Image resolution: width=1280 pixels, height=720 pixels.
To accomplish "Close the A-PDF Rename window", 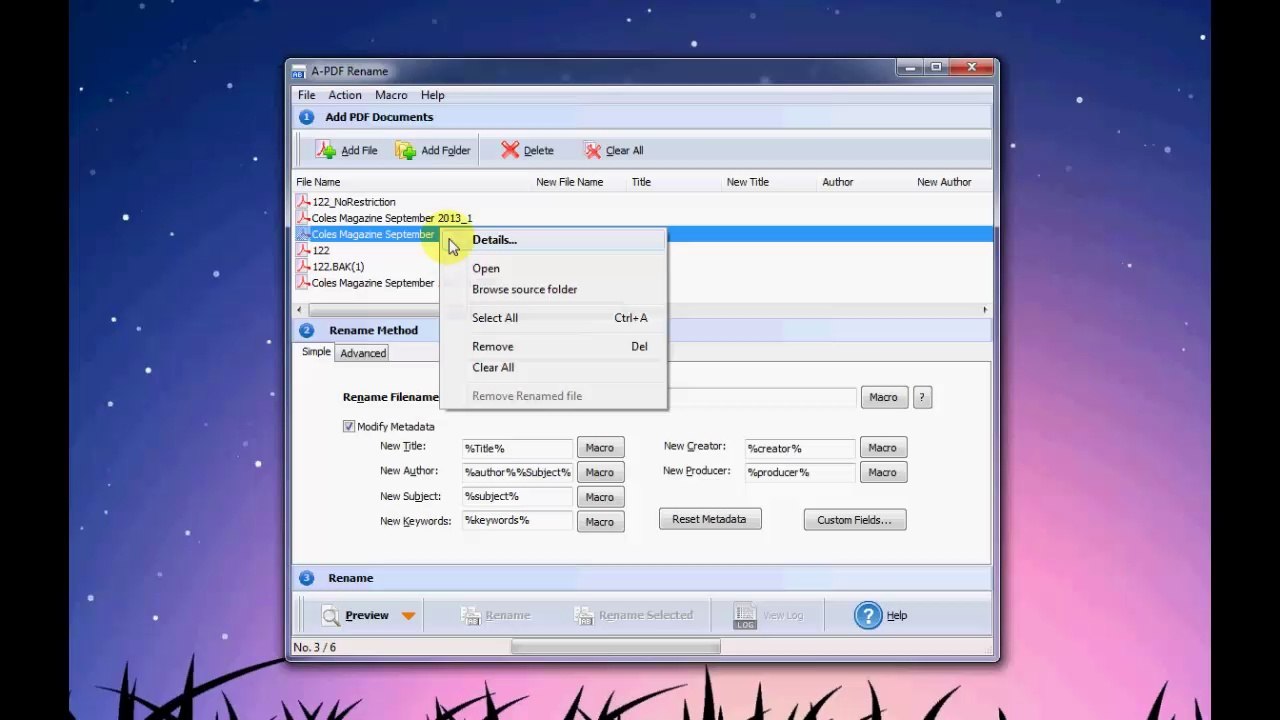I will pyautogui.click(x=971, y=68).
